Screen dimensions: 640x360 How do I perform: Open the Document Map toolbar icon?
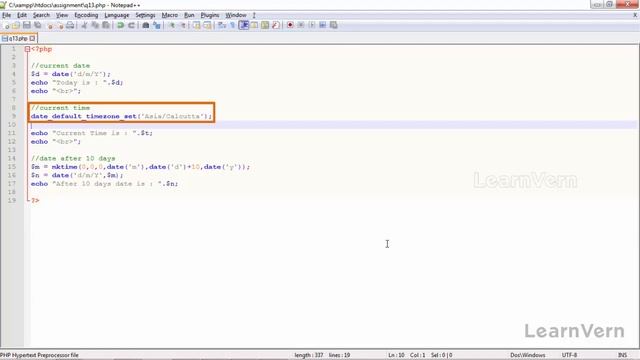point(265,25)
